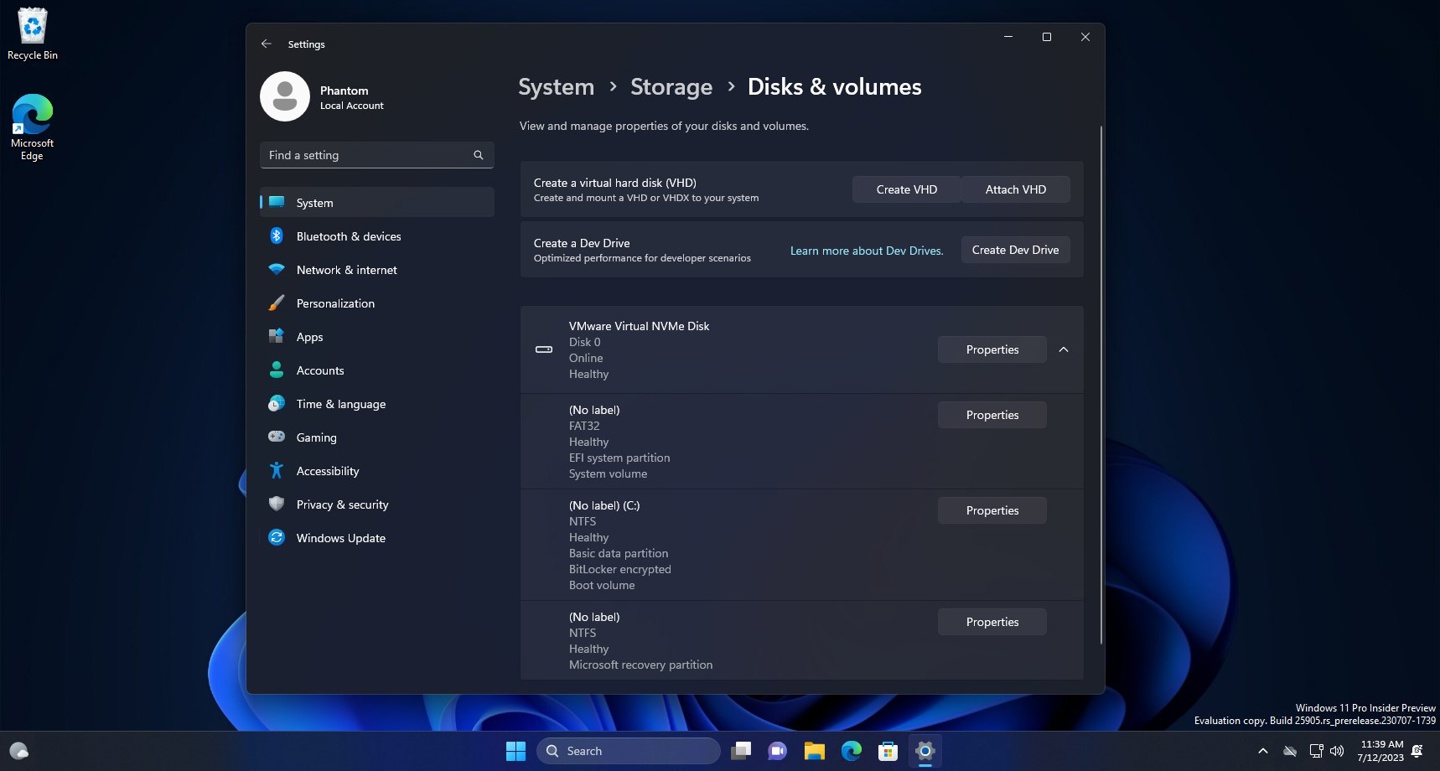Open Network & internet settings

pyautogui.click(x=346, y=269)
